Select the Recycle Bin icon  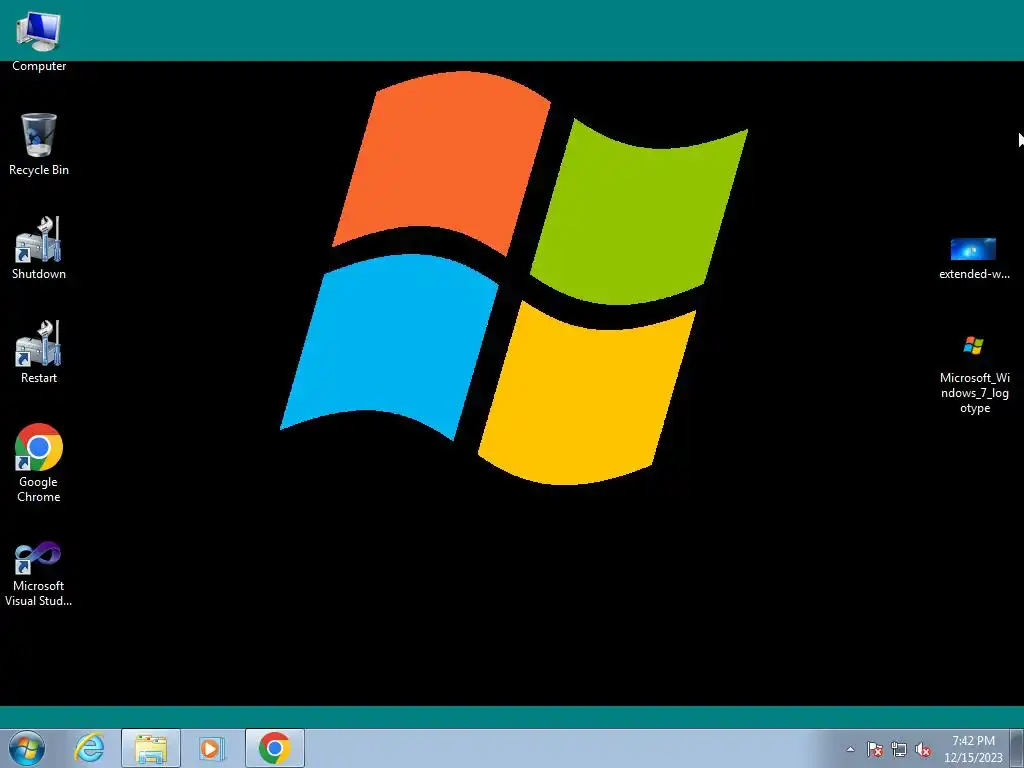[x=39, y=145]
